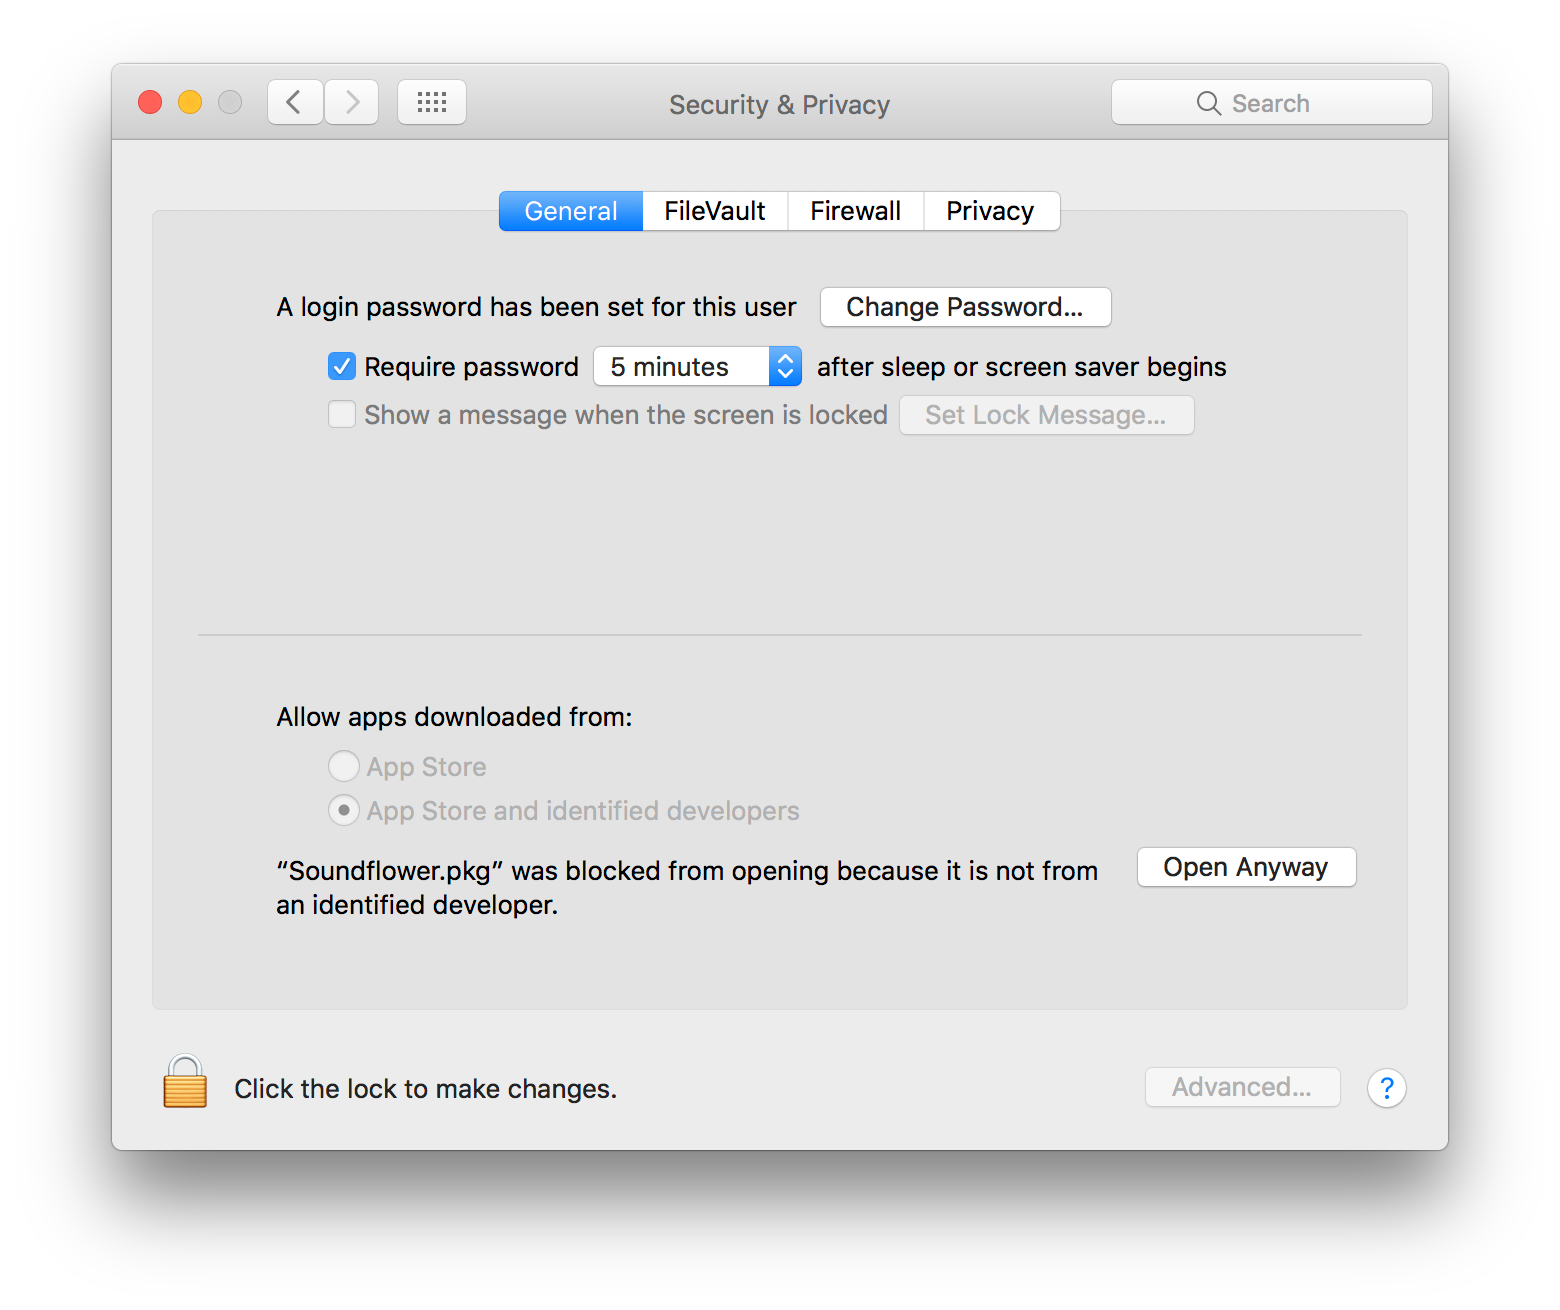The image size is (1560, 1310).
Task: Click Open Anyway for Soundflower.pkg
Action: (x=1246, y=867)
